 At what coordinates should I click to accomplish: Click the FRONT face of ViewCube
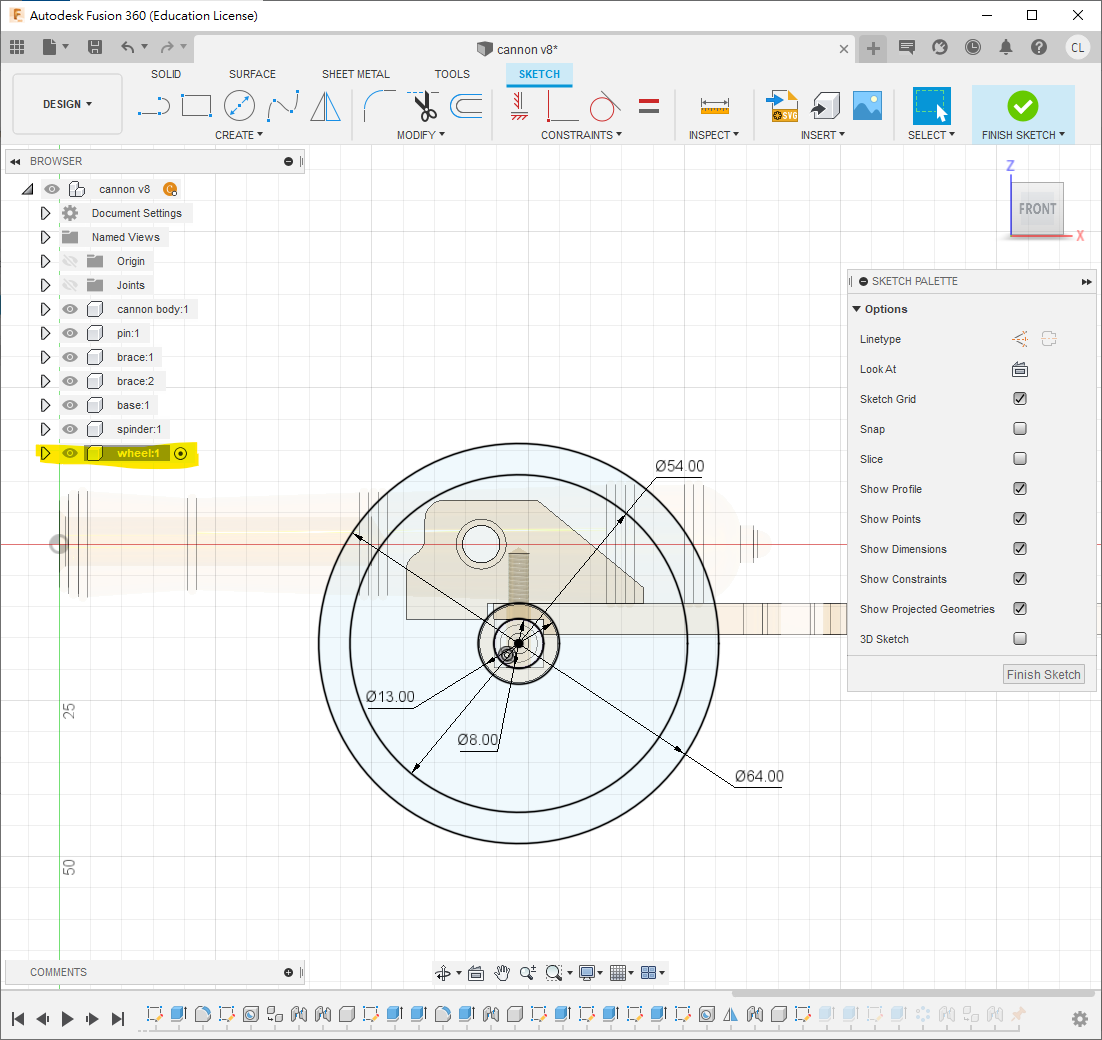point(1036,209)
